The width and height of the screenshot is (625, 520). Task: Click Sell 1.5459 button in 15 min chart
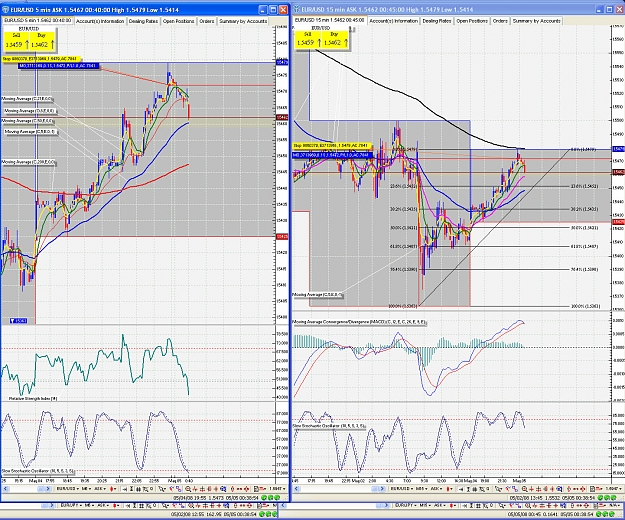308,40
